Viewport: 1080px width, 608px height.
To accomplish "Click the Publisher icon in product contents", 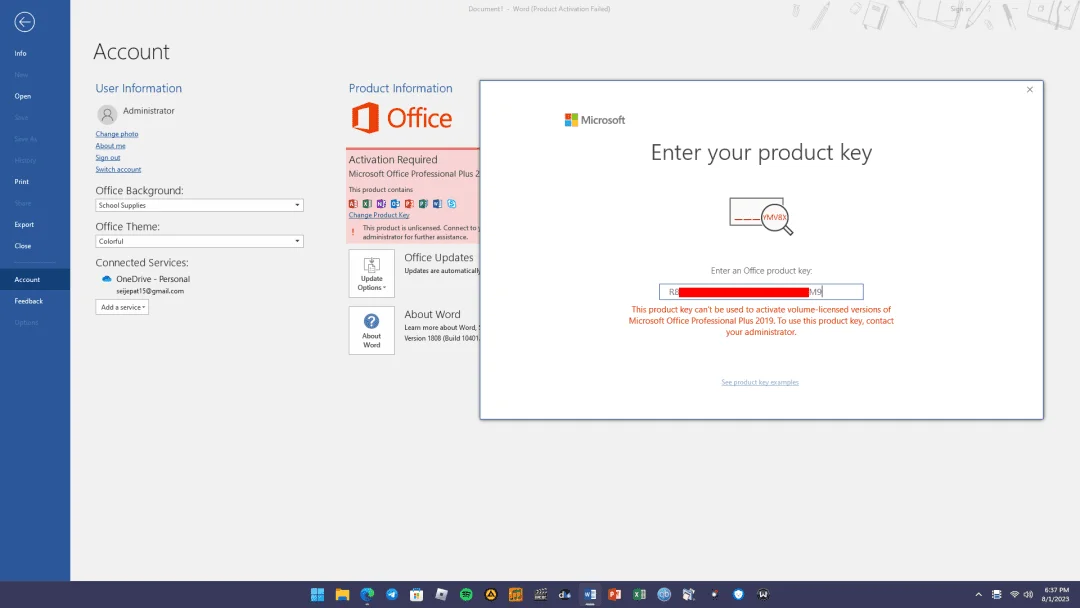I will 424,204.
